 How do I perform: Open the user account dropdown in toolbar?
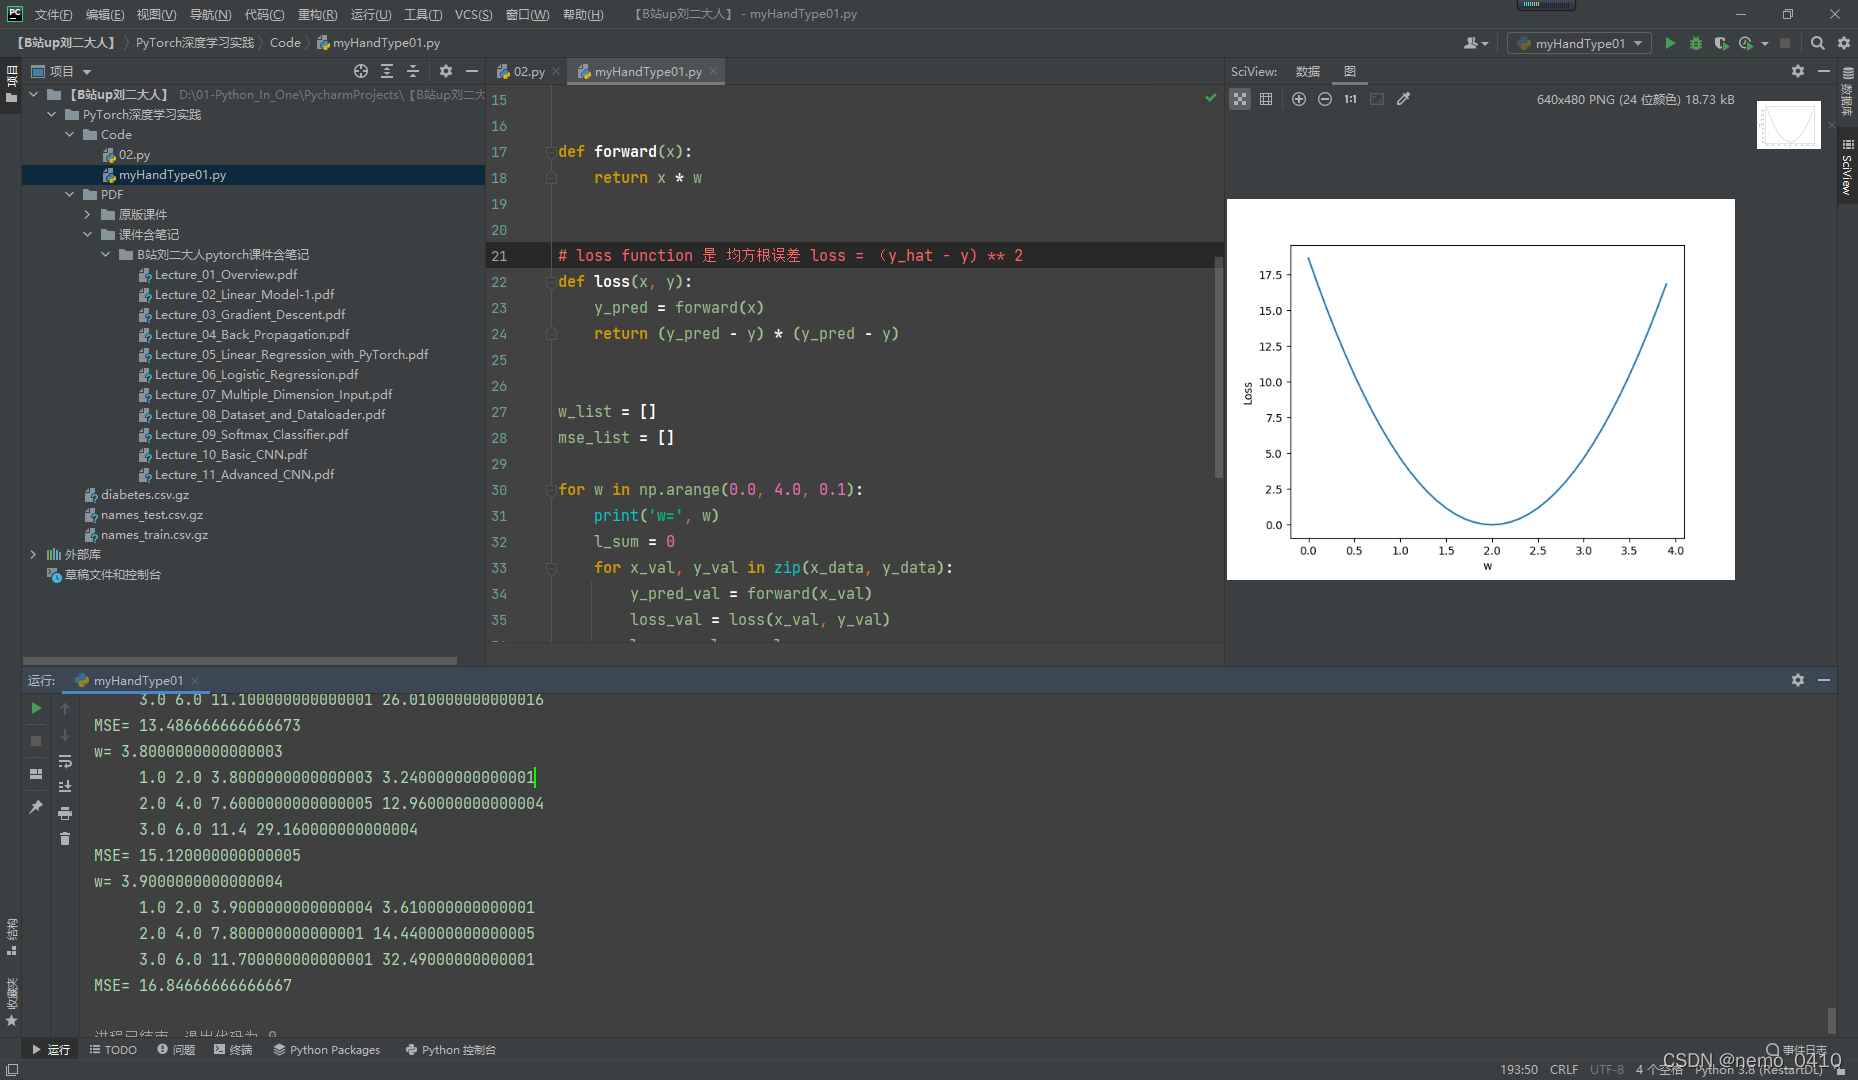click(x=1476, y=43)
